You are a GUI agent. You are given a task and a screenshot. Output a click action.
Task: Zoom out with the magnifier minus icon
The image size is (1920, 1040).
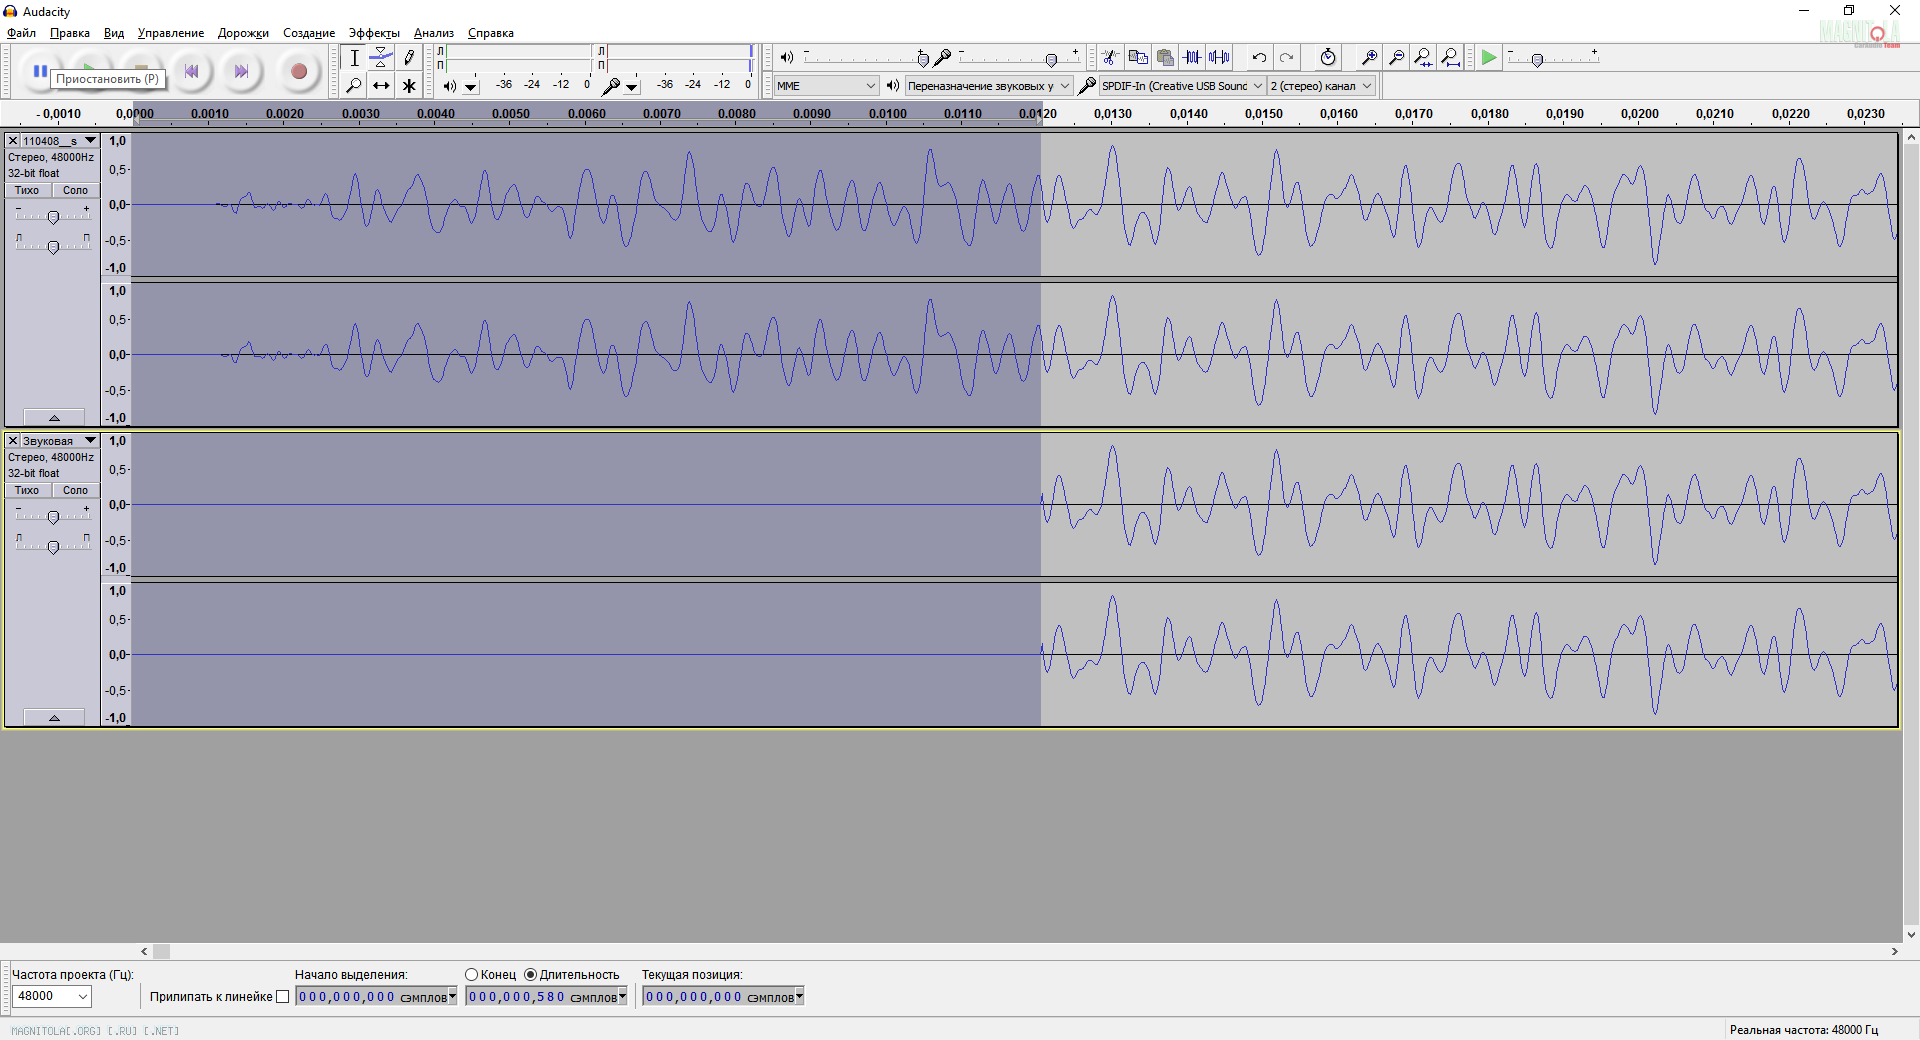click(1396, 57)
